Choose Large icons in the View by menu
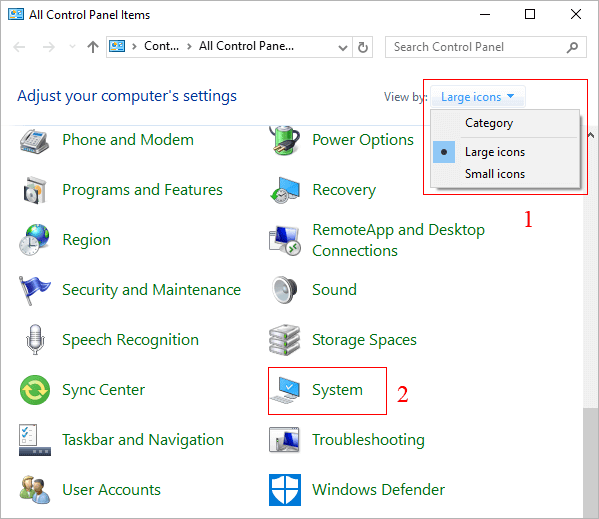 [505, 152]
